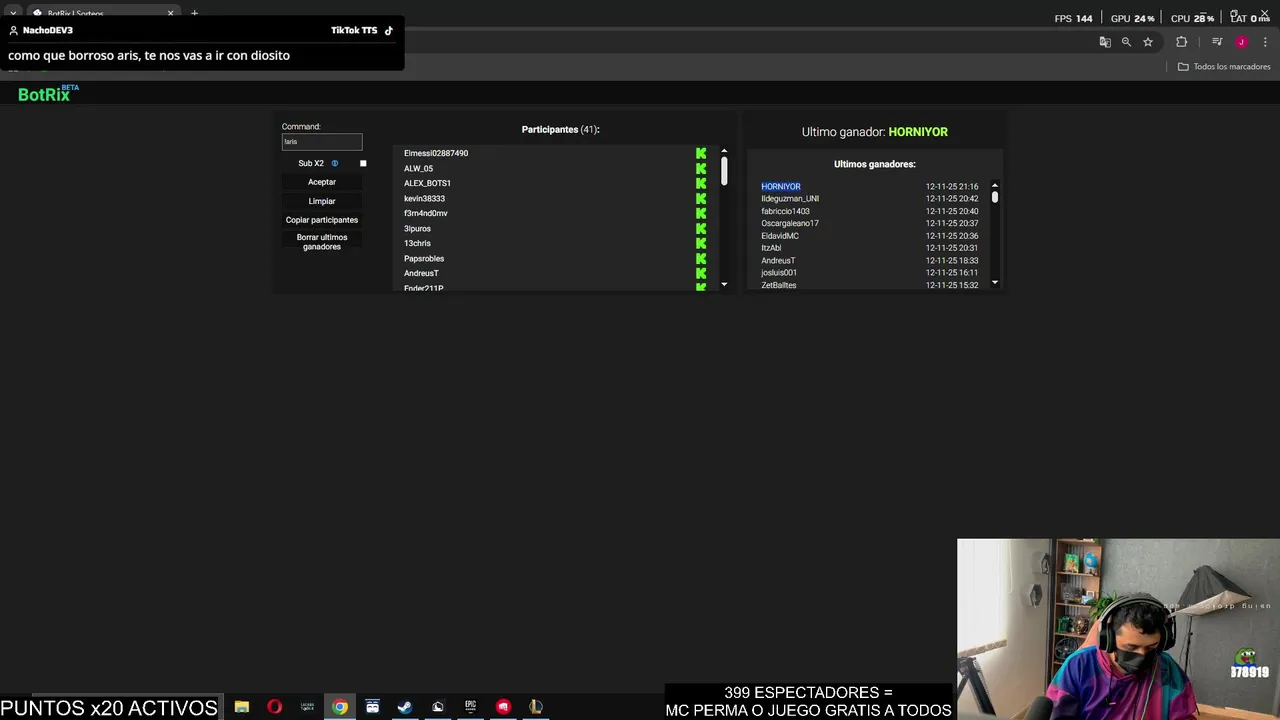Click winner fabriccio1403
Image resolution: width=1280 pixels, height=720 pixels.
pos(785,211)
